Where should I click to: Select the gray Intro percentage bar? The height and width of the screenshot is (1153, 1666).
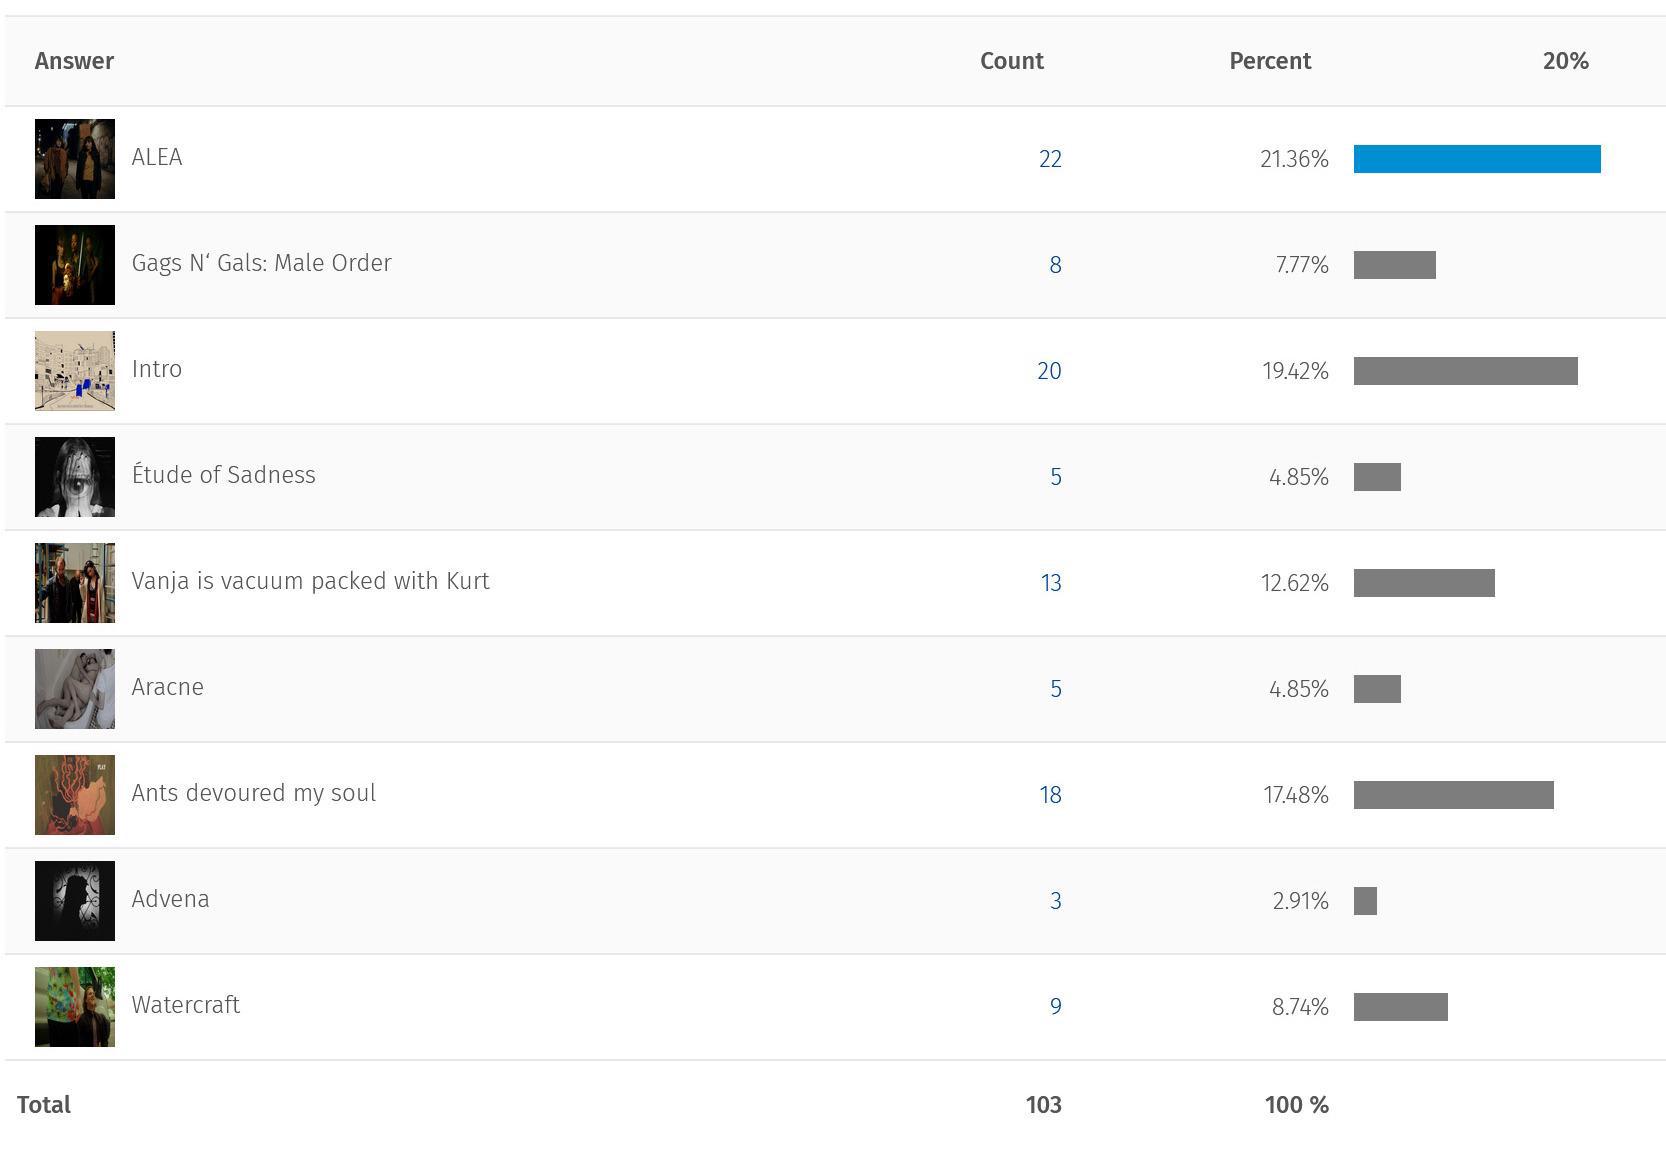pyautogui.click(x=1466, y=371)
